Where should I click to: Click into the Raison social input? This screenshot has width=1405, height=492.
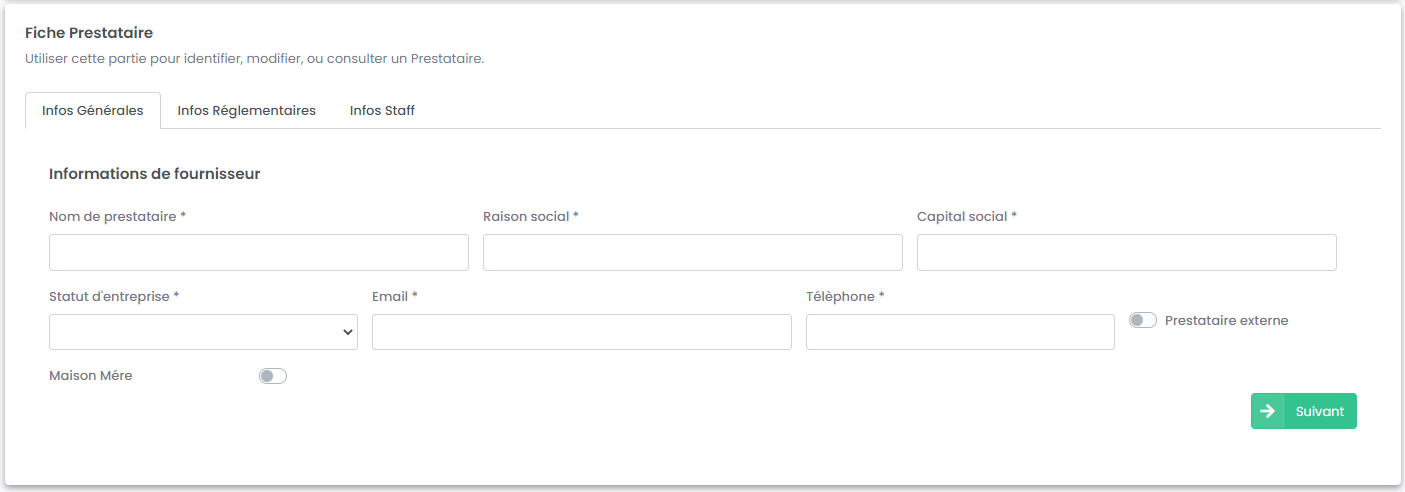(x=692, y=253)
